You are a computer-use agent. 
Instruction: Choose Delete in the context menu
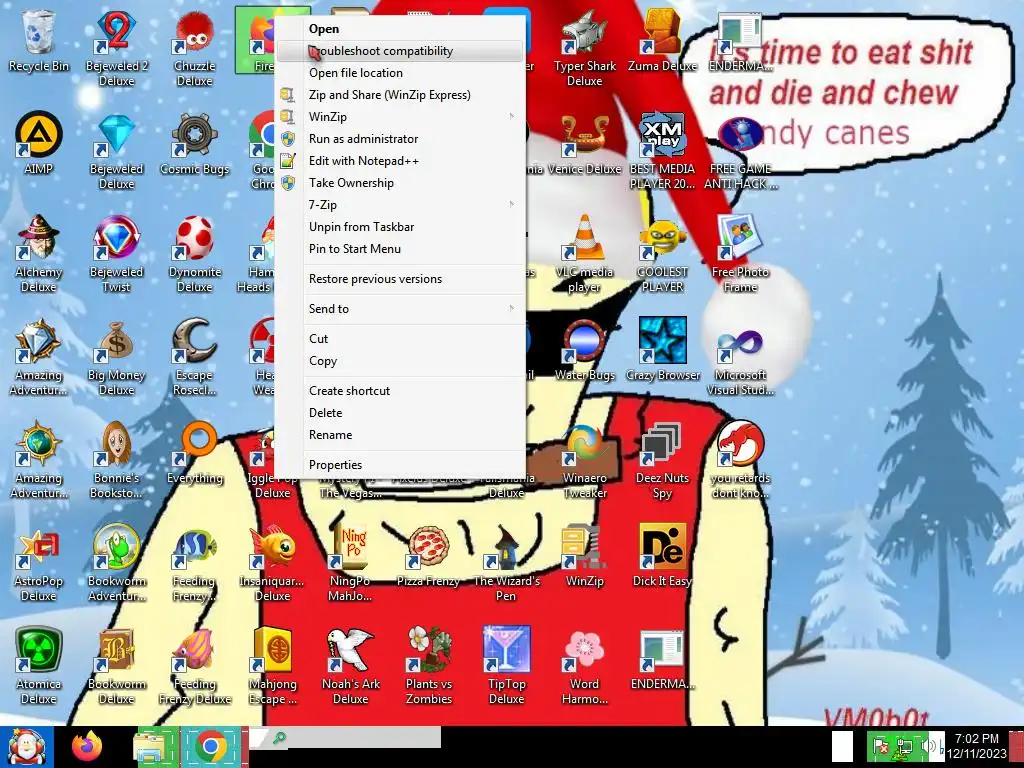click(x=400, y=413)
